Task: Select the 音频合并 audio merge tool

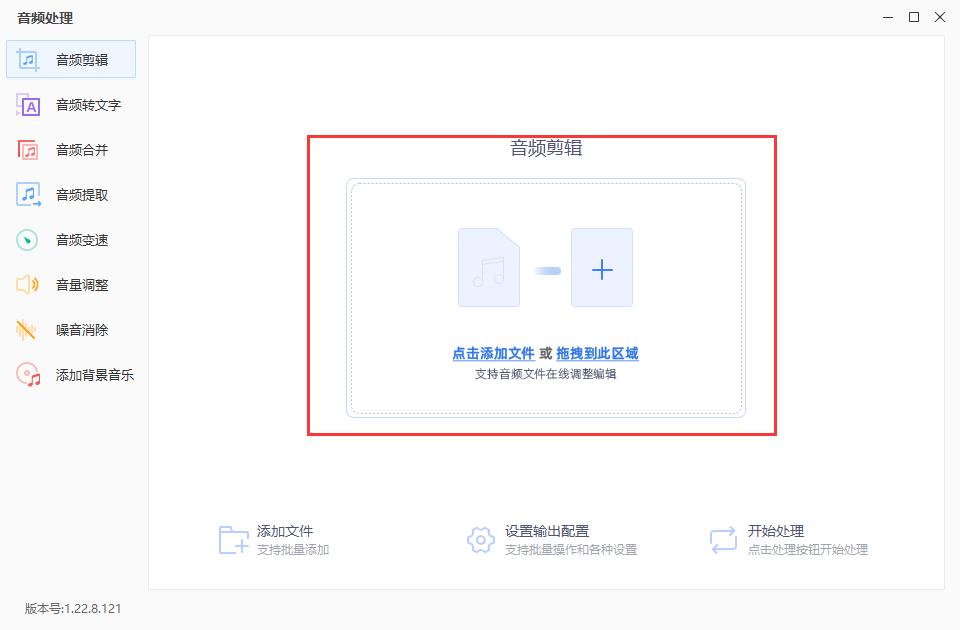Action: (75, 149)
